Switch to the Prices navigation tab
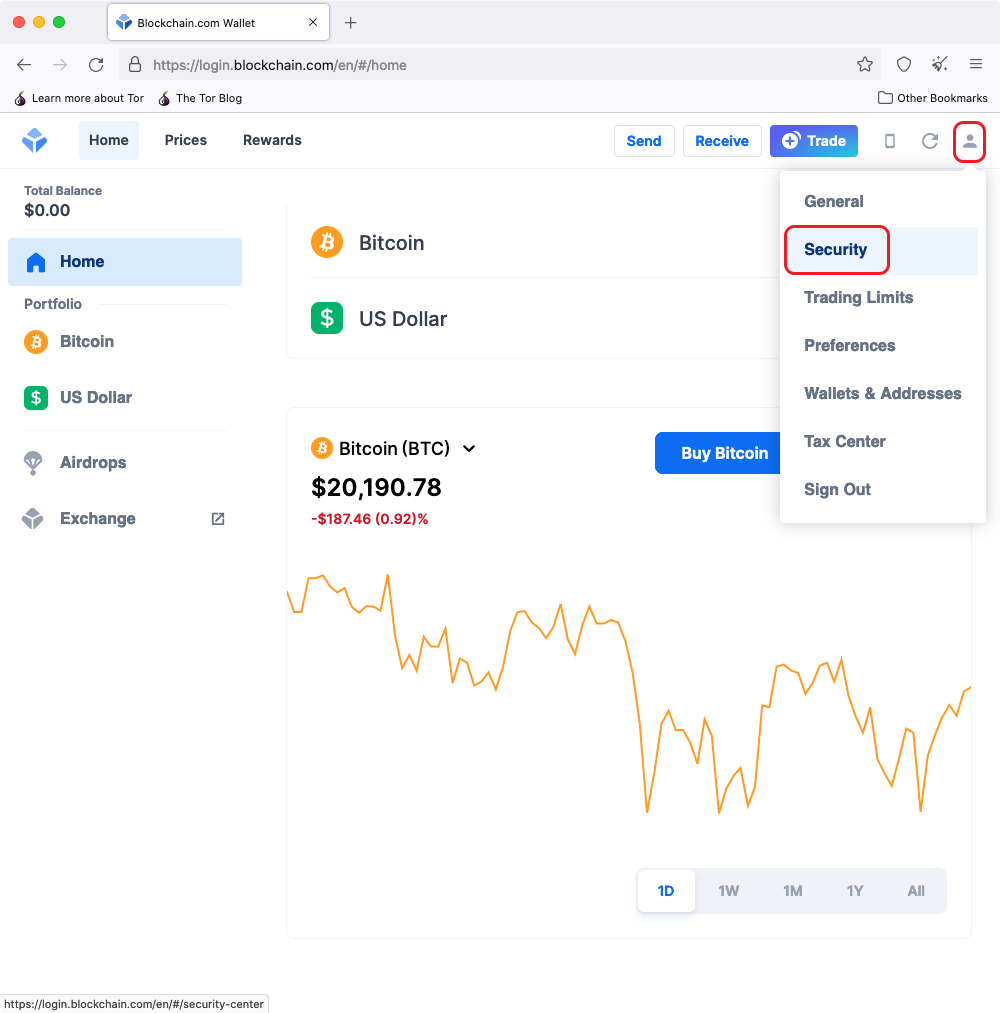The width and height of the screenshot is (1000, 1013). (x=186, y=140)
